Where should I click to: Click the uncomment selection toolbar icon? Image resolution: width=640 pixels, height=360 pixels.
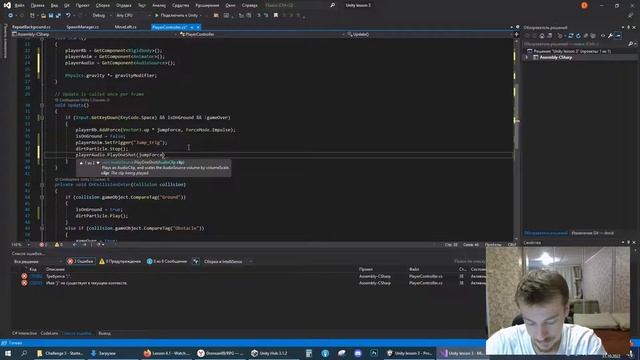pos(266,16)
